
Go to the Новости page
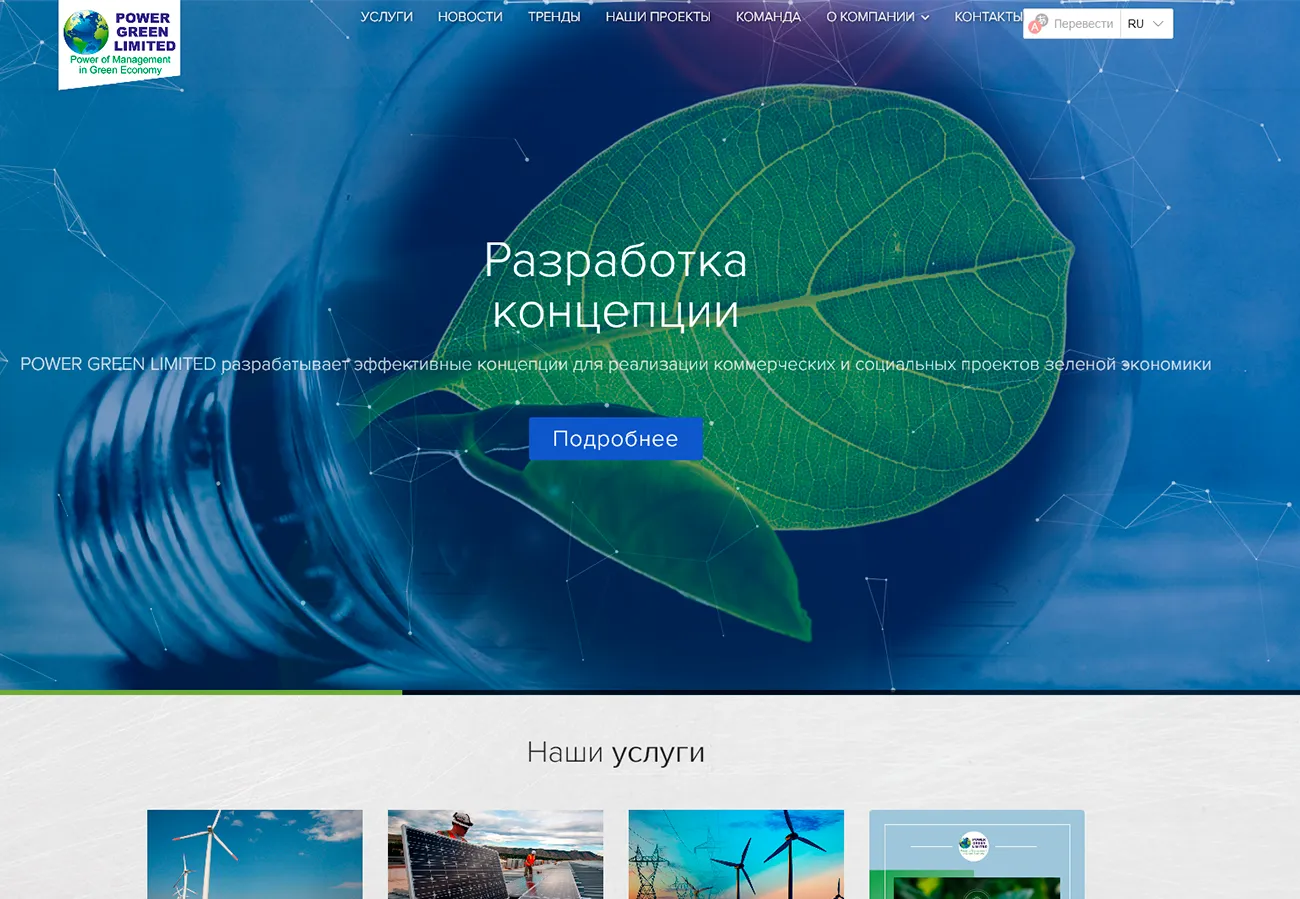click(470, 17)
